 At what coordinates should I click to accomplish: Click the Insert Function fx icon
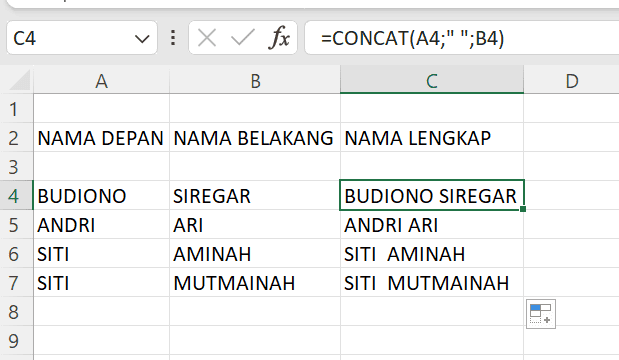point(279,38)
